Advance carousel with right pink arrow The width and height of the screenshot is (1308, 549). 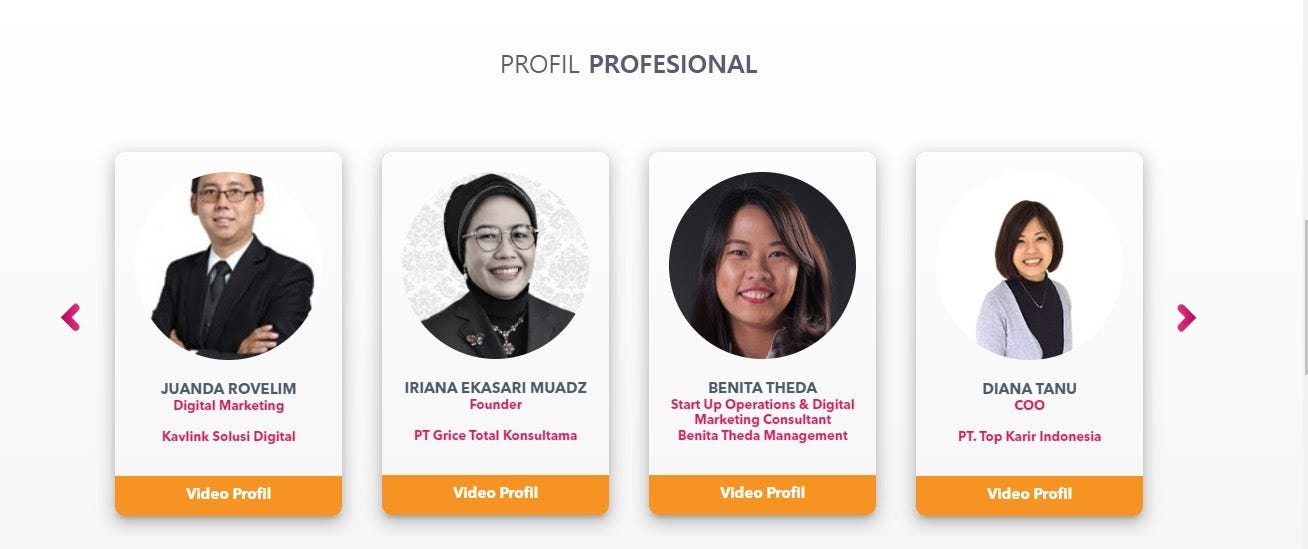point(1186,318)
